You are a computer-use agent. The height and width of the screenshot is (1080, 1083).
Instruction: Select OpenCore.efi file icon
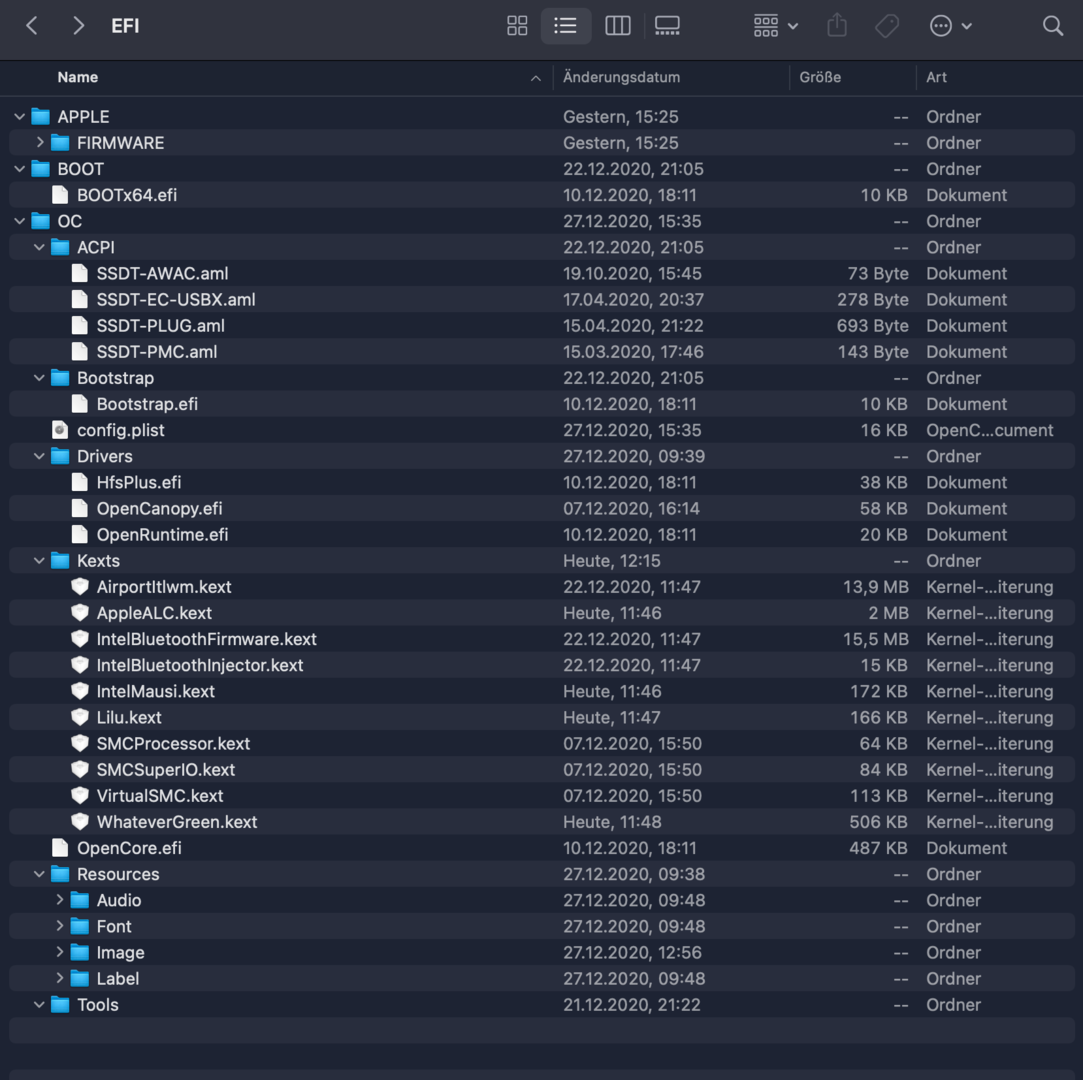pyautogui.click(x=60, y=848)
